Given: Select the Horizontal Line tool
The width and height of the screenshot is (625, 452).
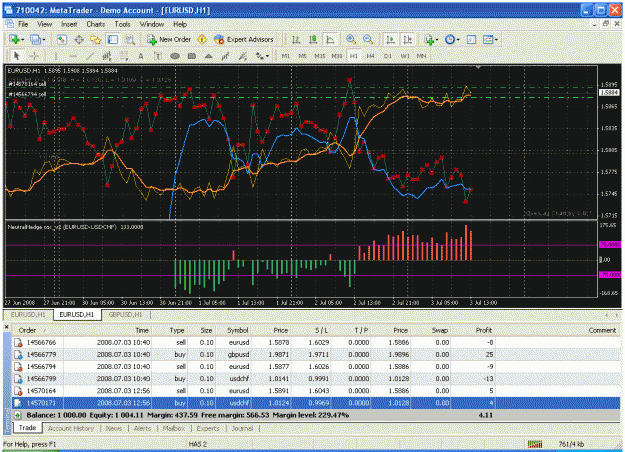Looking at the screenshot, I should coord(73,56).
